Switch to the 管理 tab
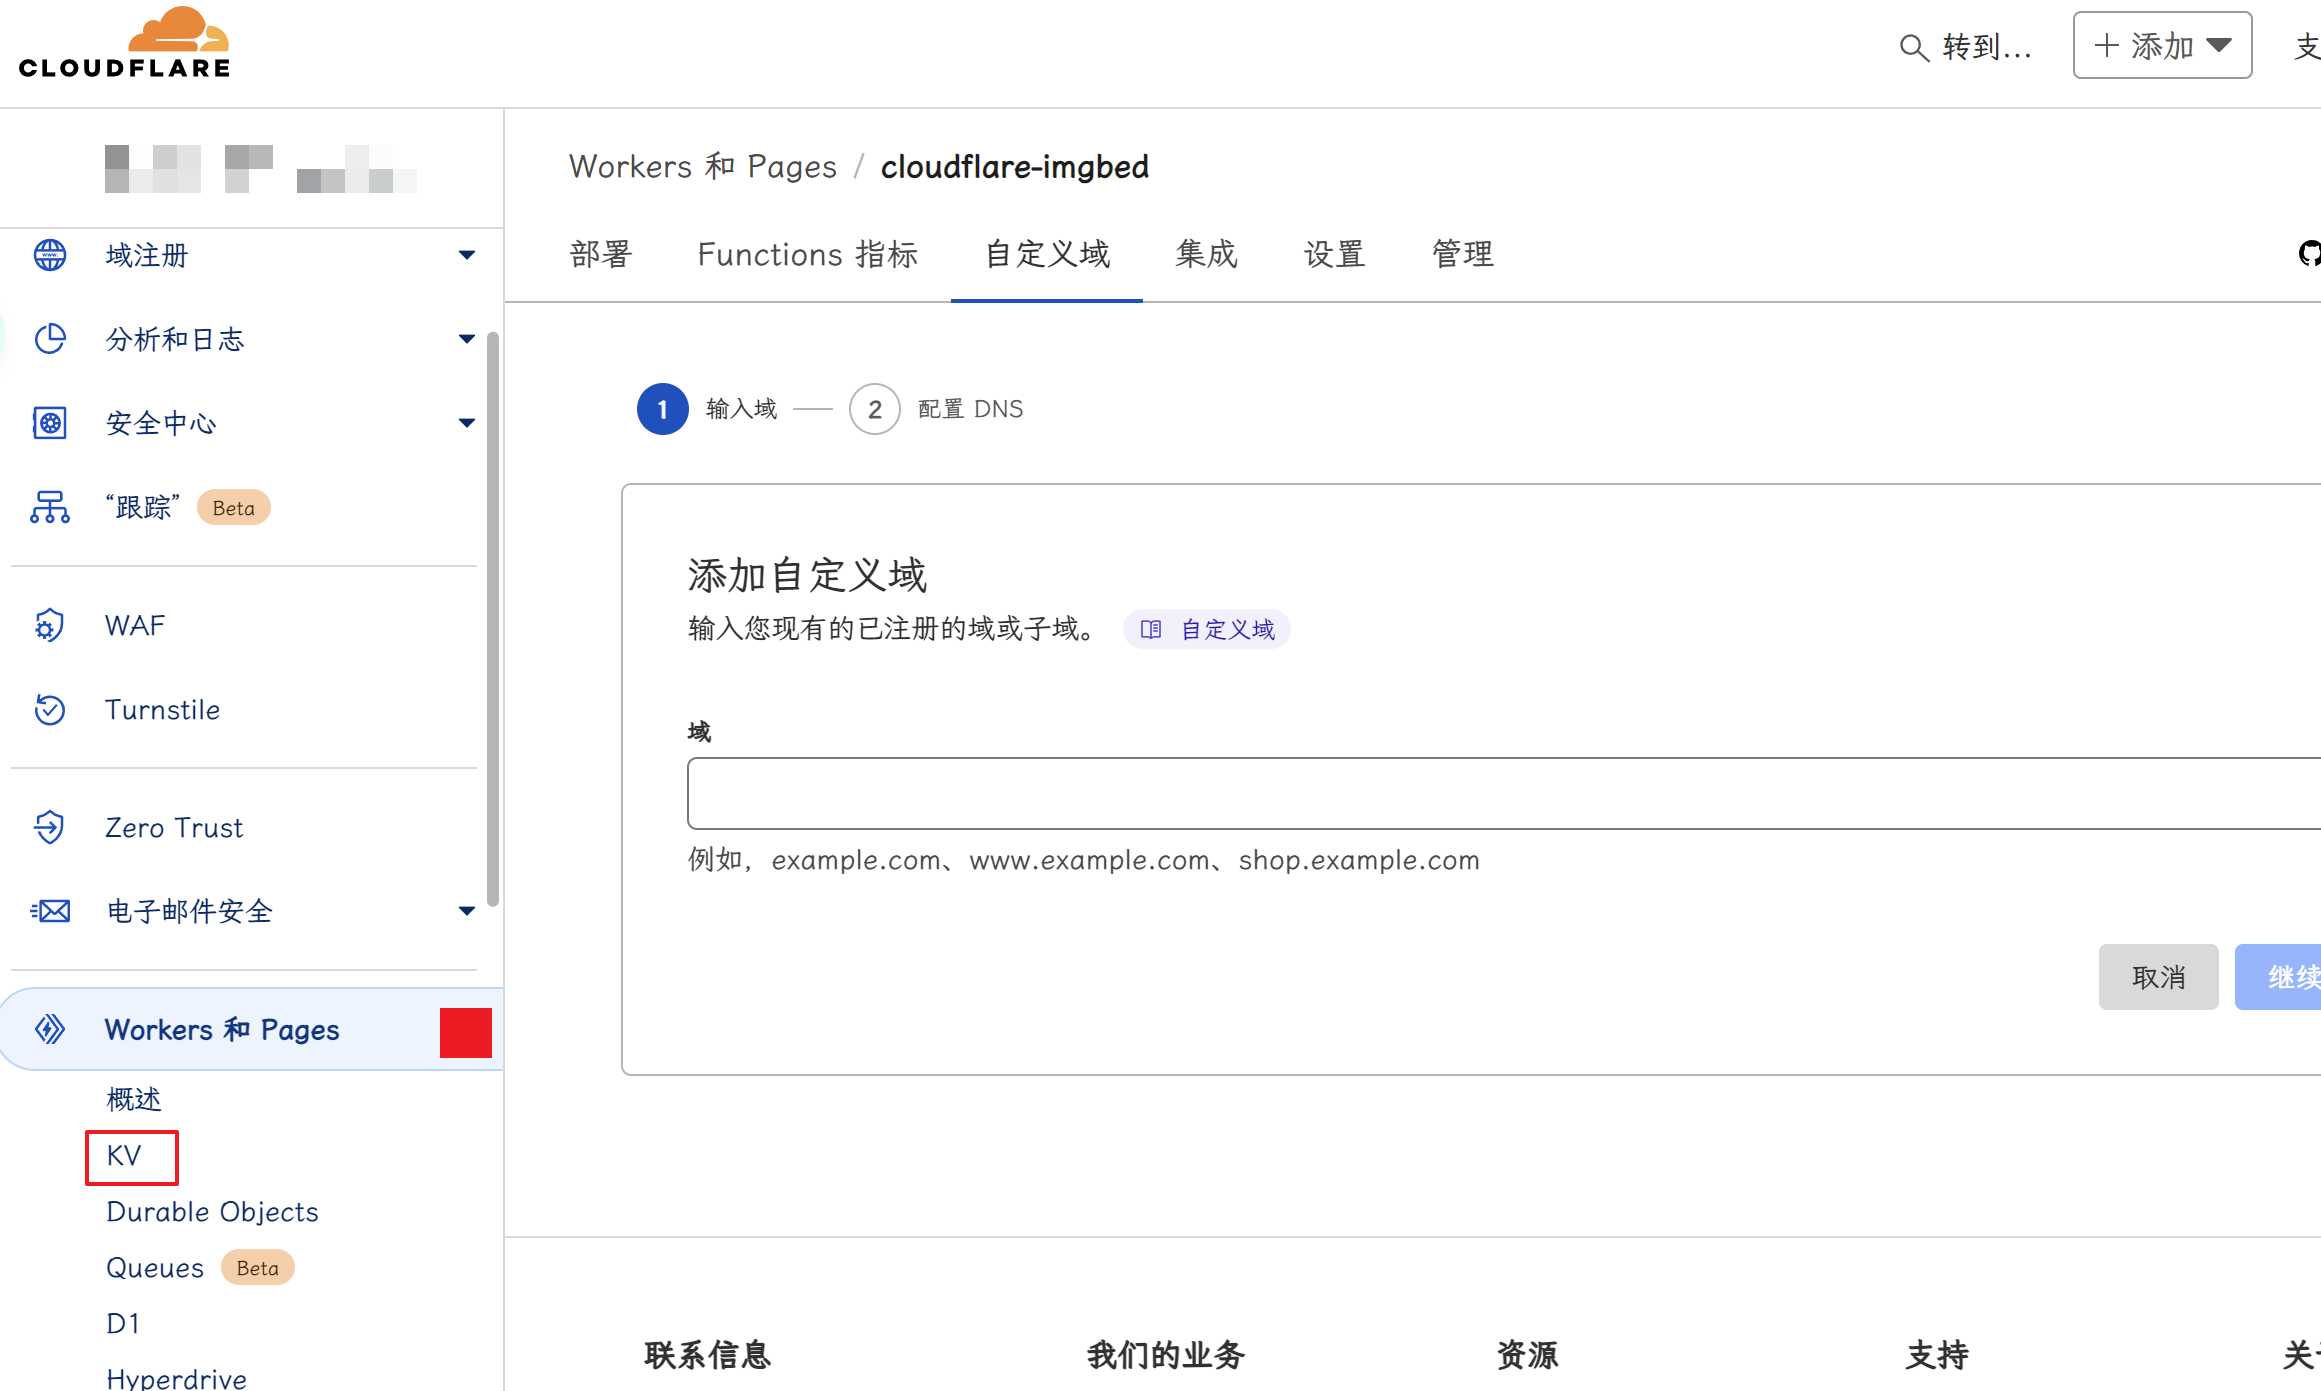This screenshot has height=1391, width=2321. (x=1463, y=254)
